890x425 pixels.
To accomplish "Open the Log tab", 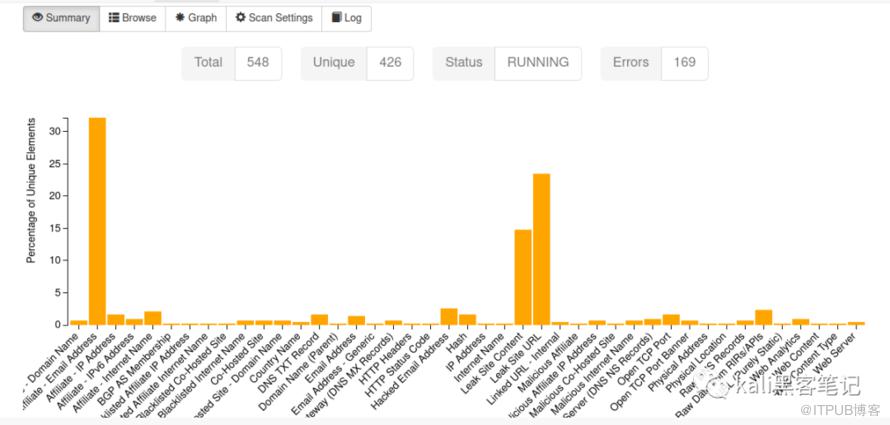I will click(346, 18).
